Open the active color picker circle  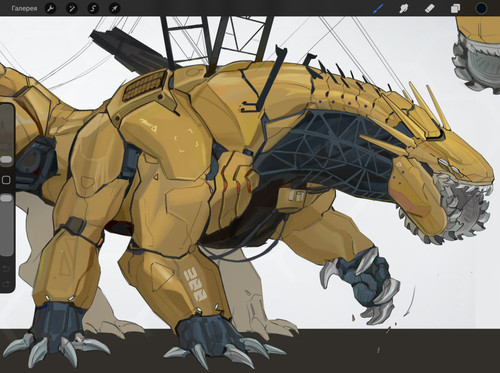481,8
